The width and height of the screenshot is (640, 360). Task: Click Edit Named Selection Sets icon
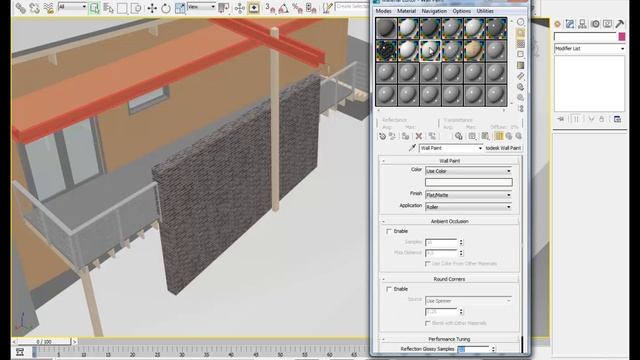pos(327,8)
